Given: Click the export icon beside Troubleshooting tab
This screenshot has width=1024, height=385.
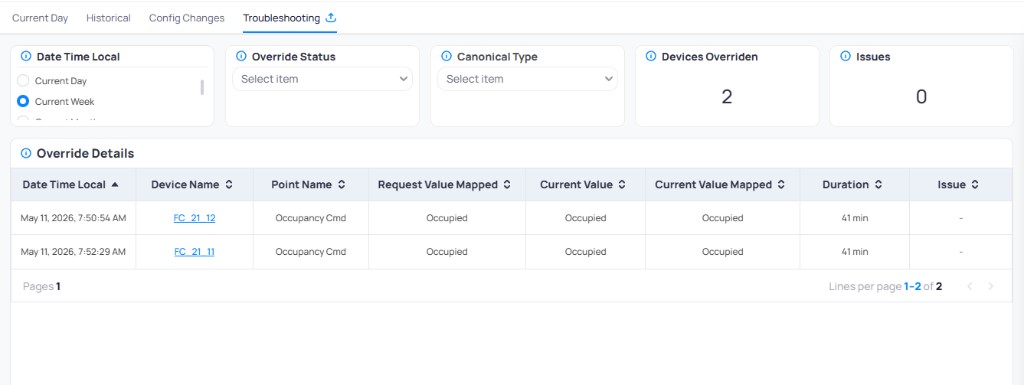Looking at the screenshot, I should coord(331,18).
